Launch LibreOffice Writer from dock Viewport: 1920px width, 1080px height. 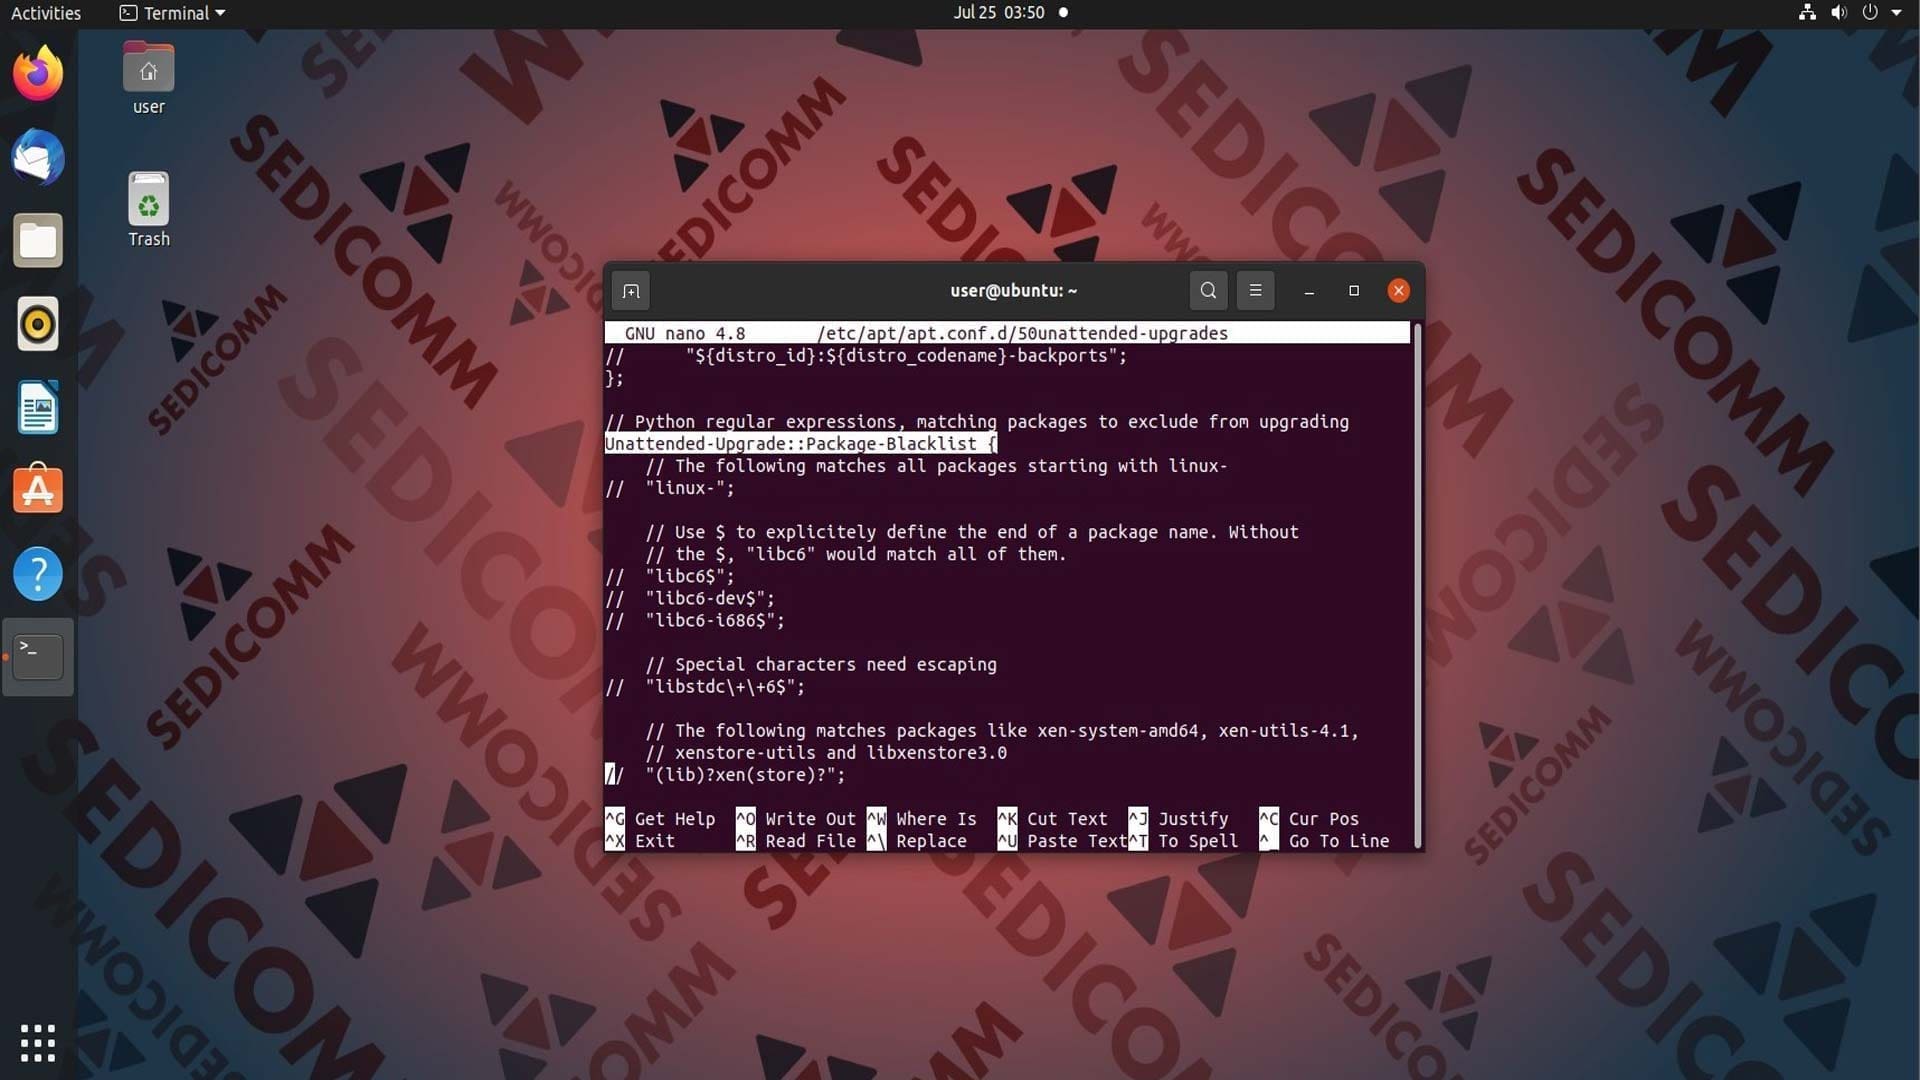[38, 407]
